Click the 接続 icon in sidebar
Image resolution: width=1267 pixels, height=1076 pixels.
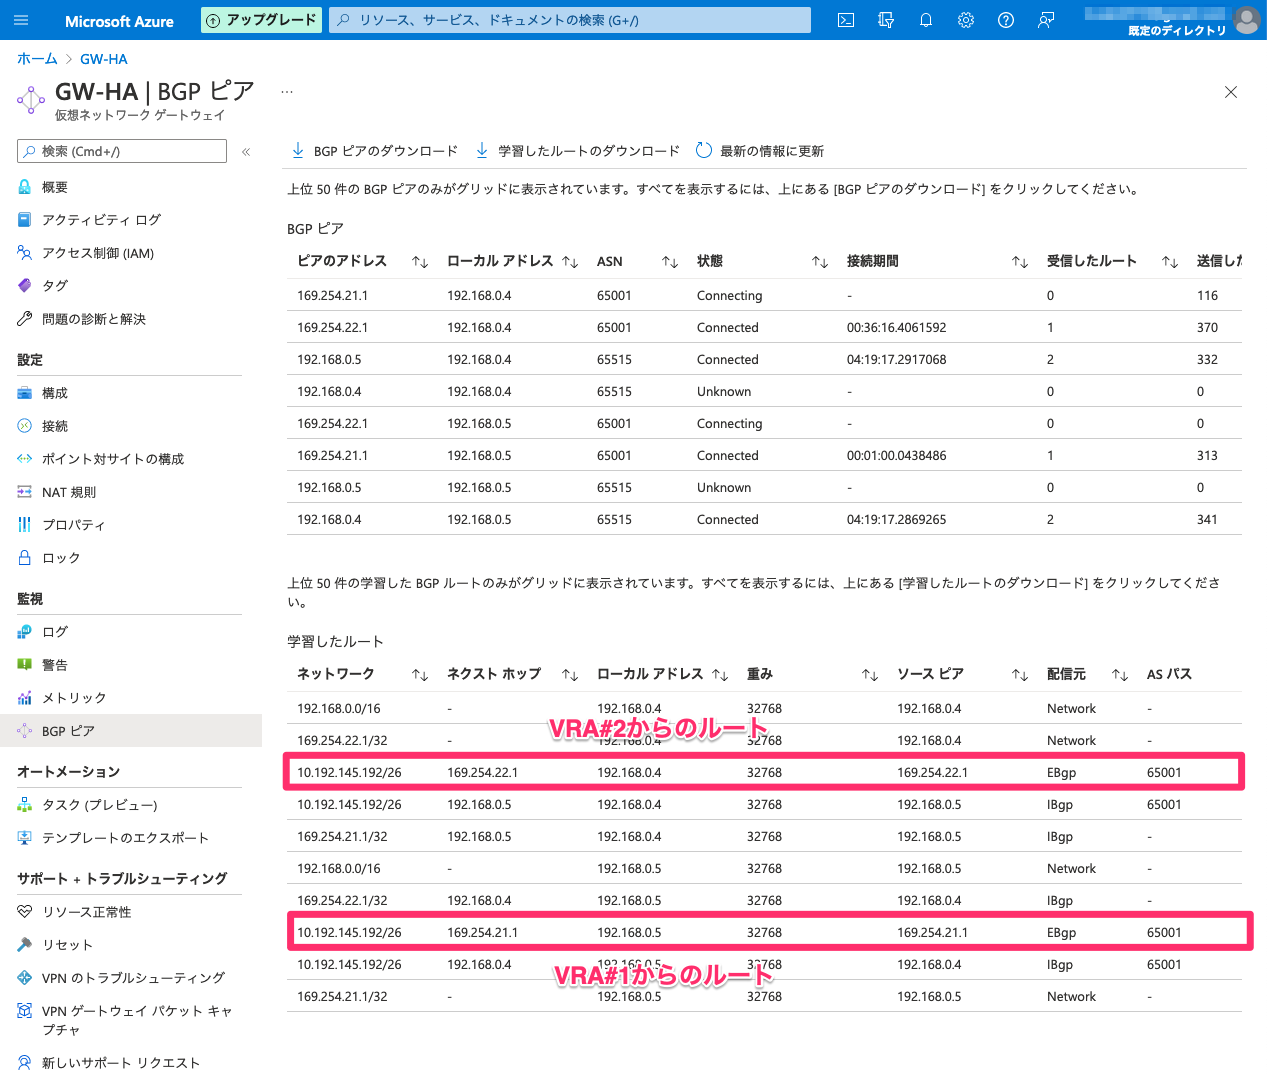25,426
